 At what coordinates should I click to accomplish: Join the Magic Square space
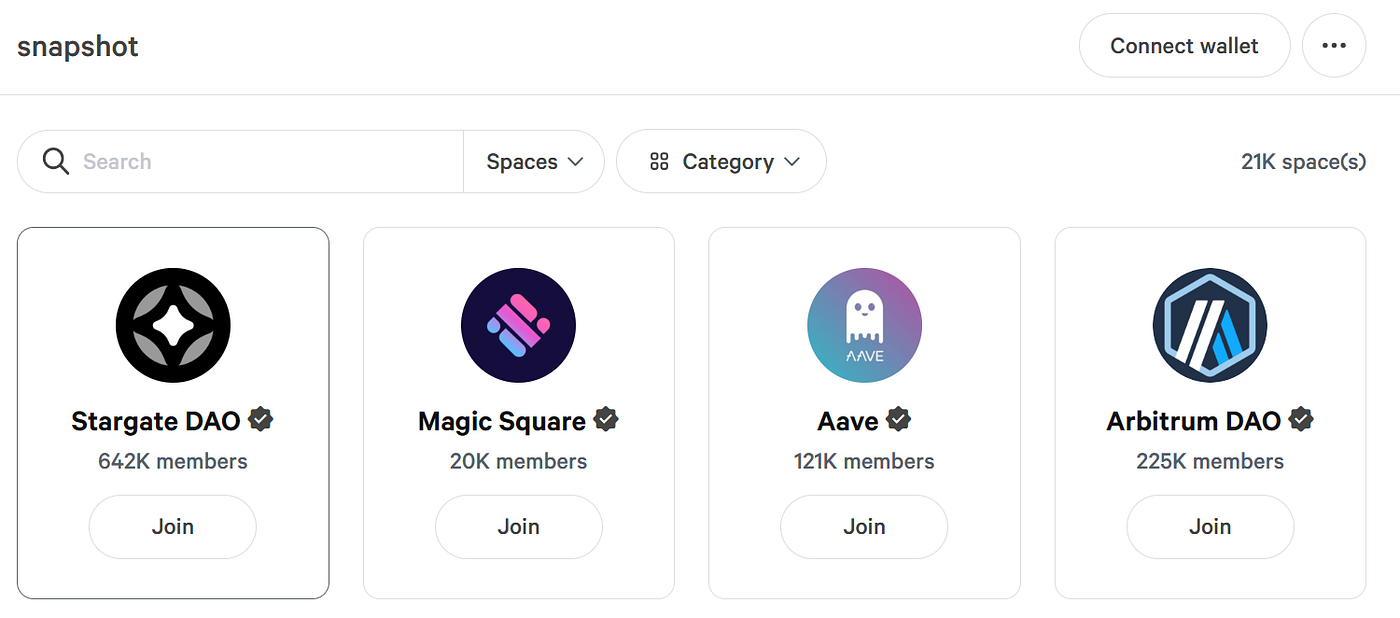pyautogui.click(x=518, y=526)
